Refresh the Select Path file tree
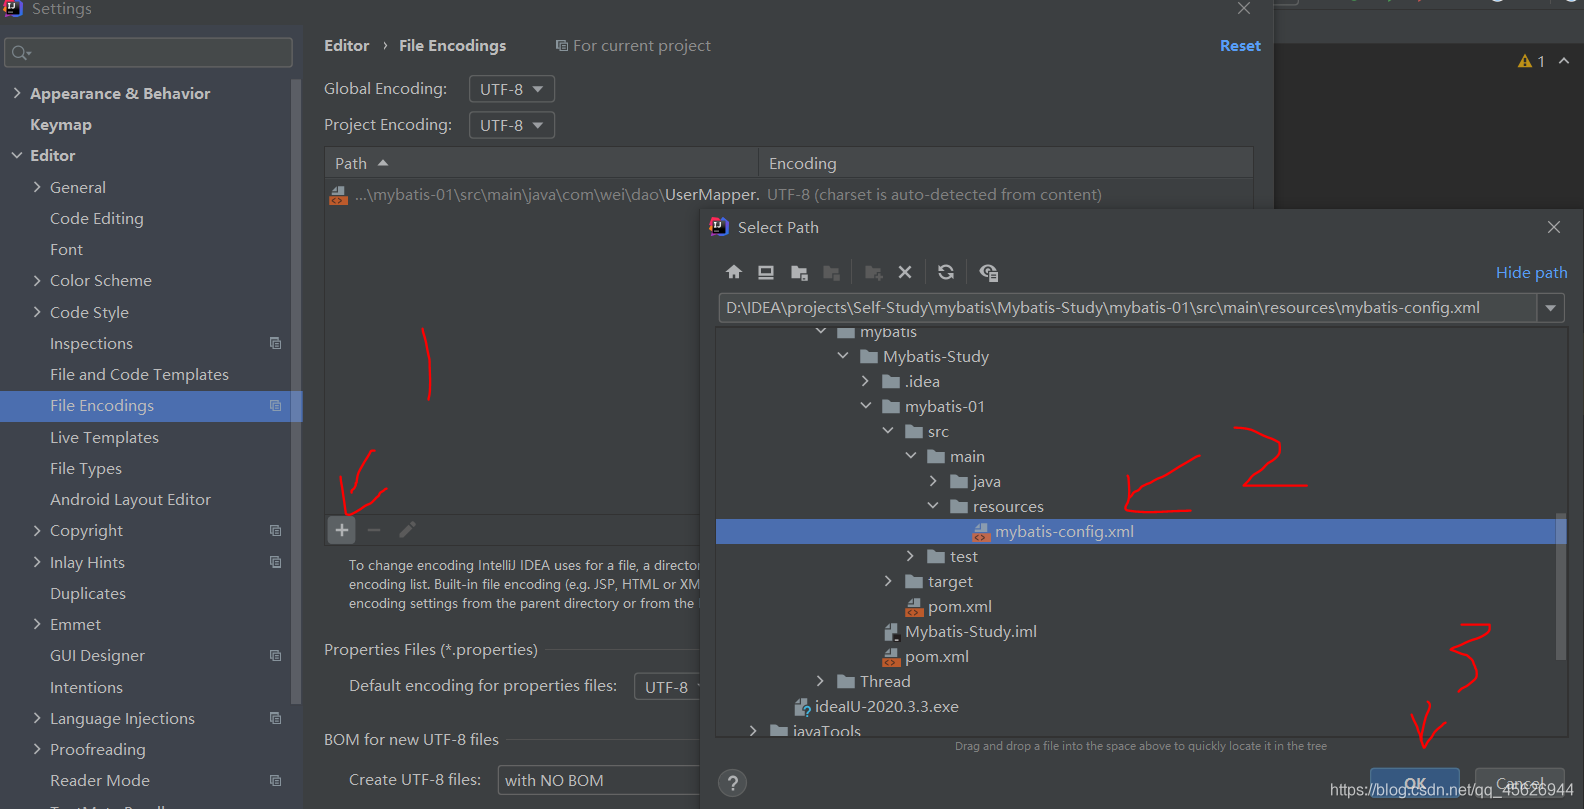The width and height of the screenshot is (1584, 809). 946,272
